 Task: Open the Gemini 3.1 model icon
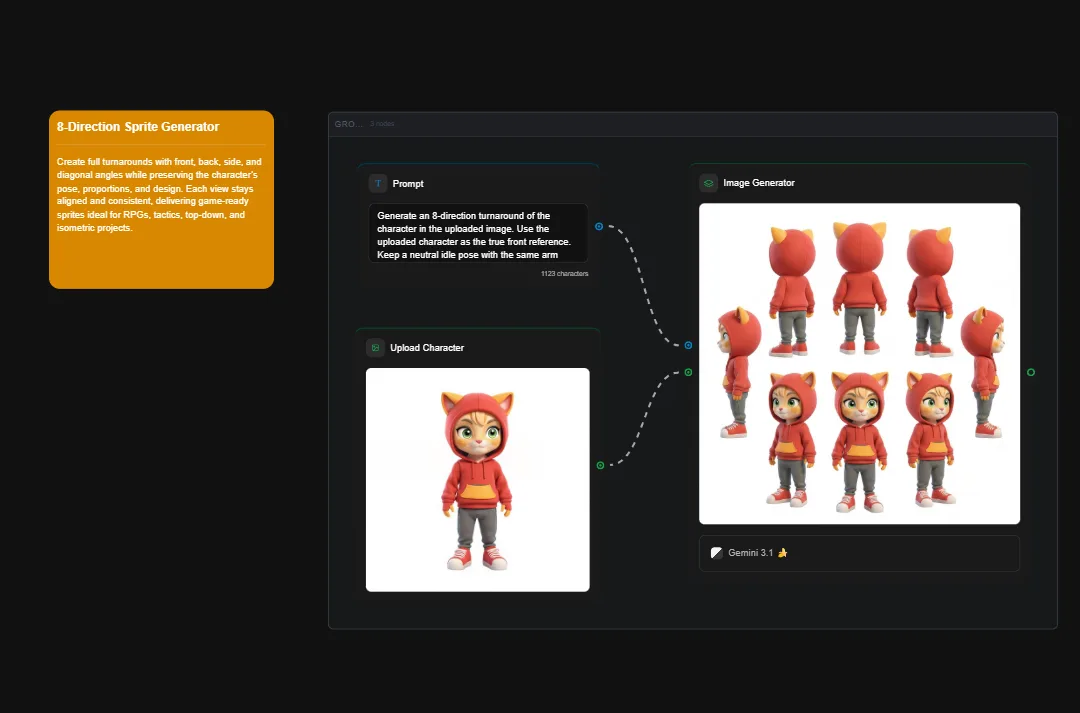(716, 552)
